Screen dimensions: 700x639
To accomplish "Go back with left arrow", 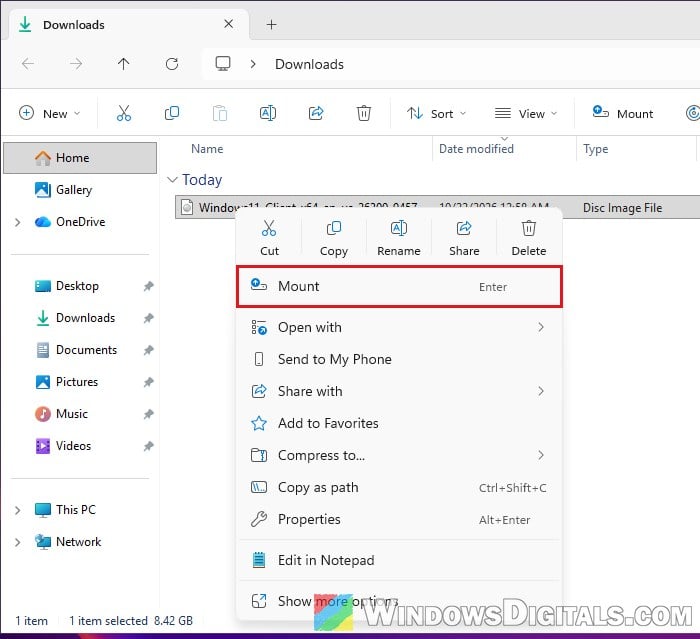I will pyautogui.click(x=28, y=64).
